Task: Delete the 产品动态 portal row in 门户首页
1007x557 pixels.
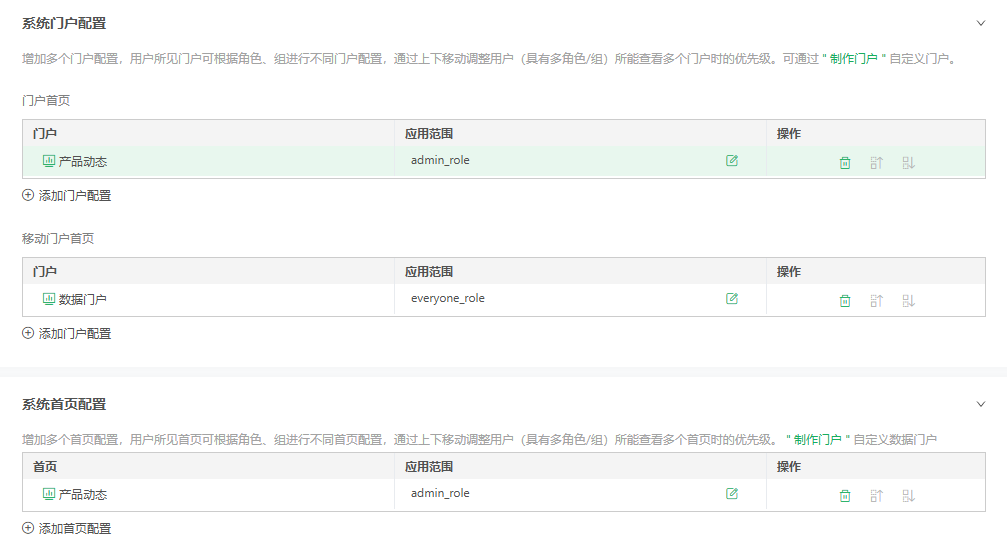Action: pos(845,163)
